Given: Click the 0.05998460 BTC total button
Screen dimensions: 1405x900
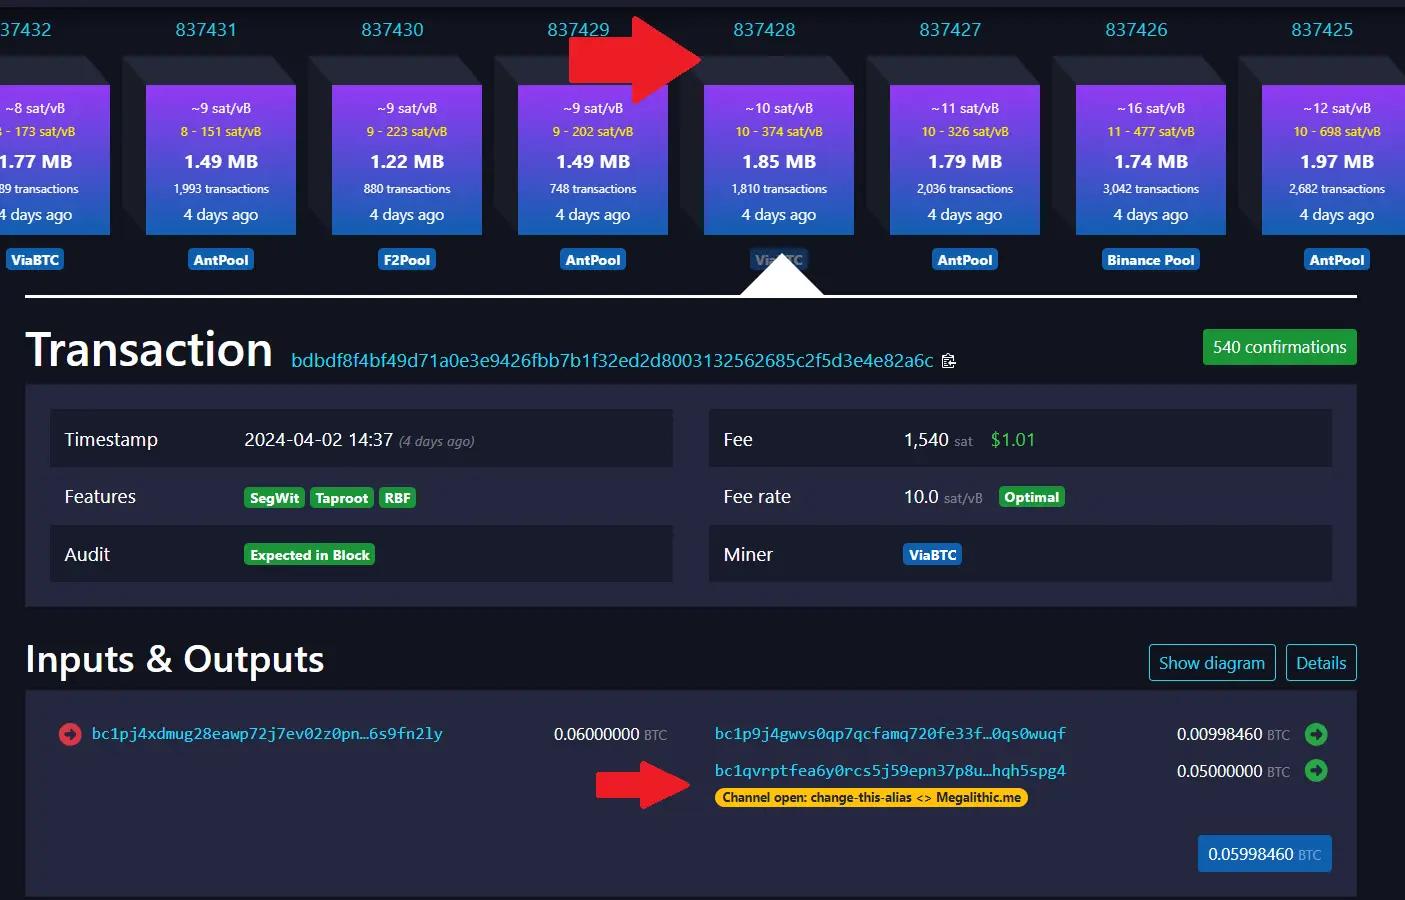Looking at the screenshot, I should (x=1264, y=853).
